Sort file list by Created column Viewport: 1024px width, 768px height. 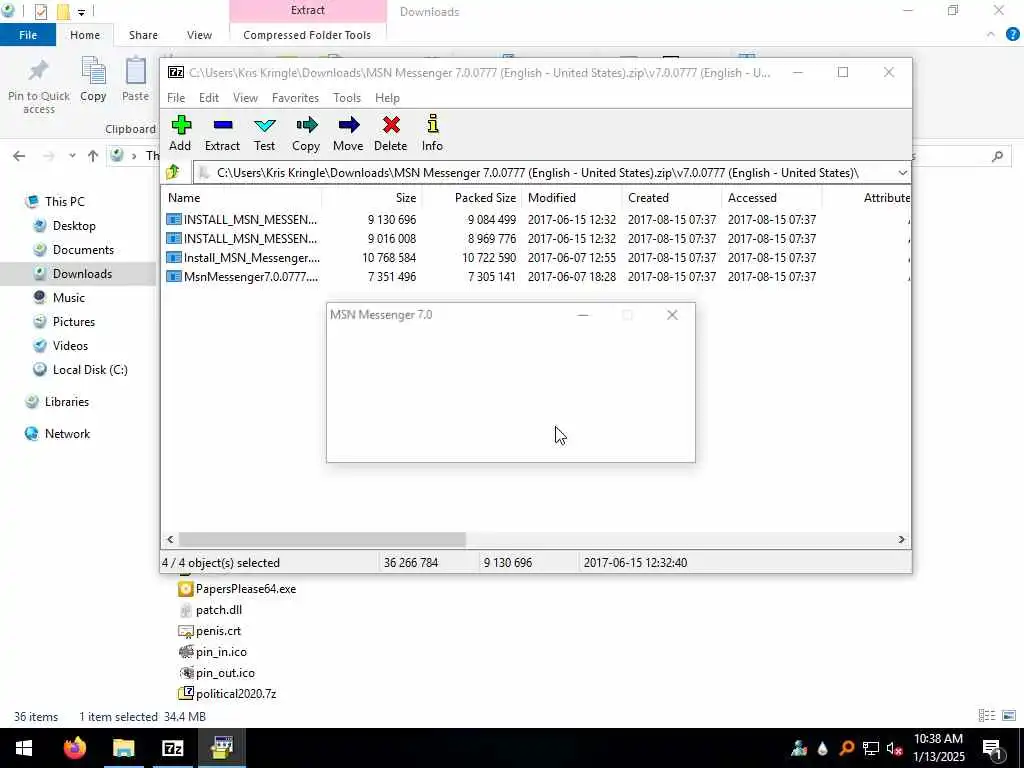point(671,198)
